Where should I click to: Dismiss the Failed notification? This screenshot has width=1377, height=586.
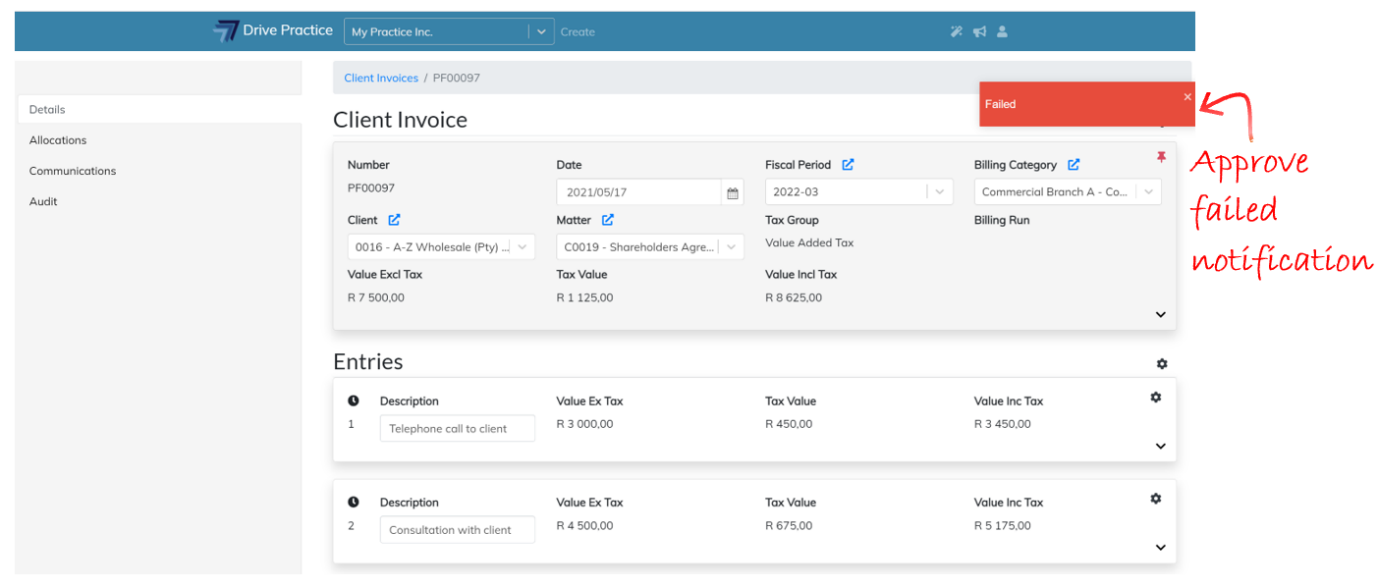(x=1187, y=97)
